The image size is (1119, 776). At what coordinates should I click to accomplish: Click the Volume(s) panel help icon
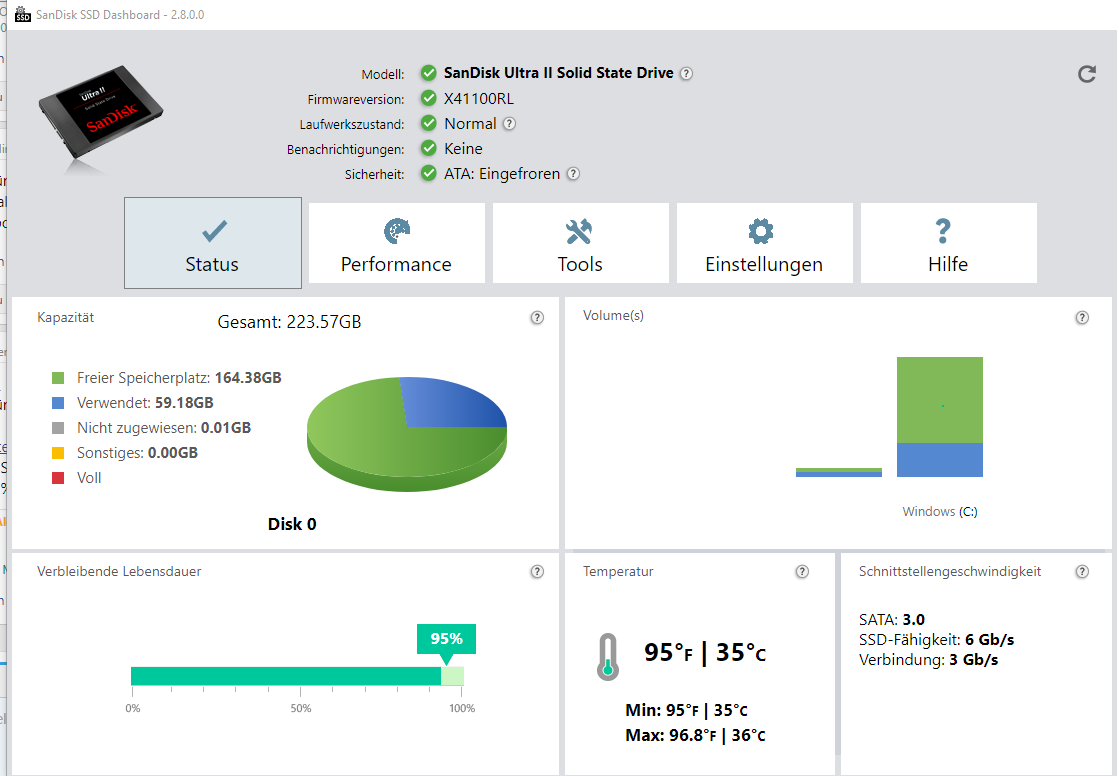pyautogui.click(x=1082, y=318)
